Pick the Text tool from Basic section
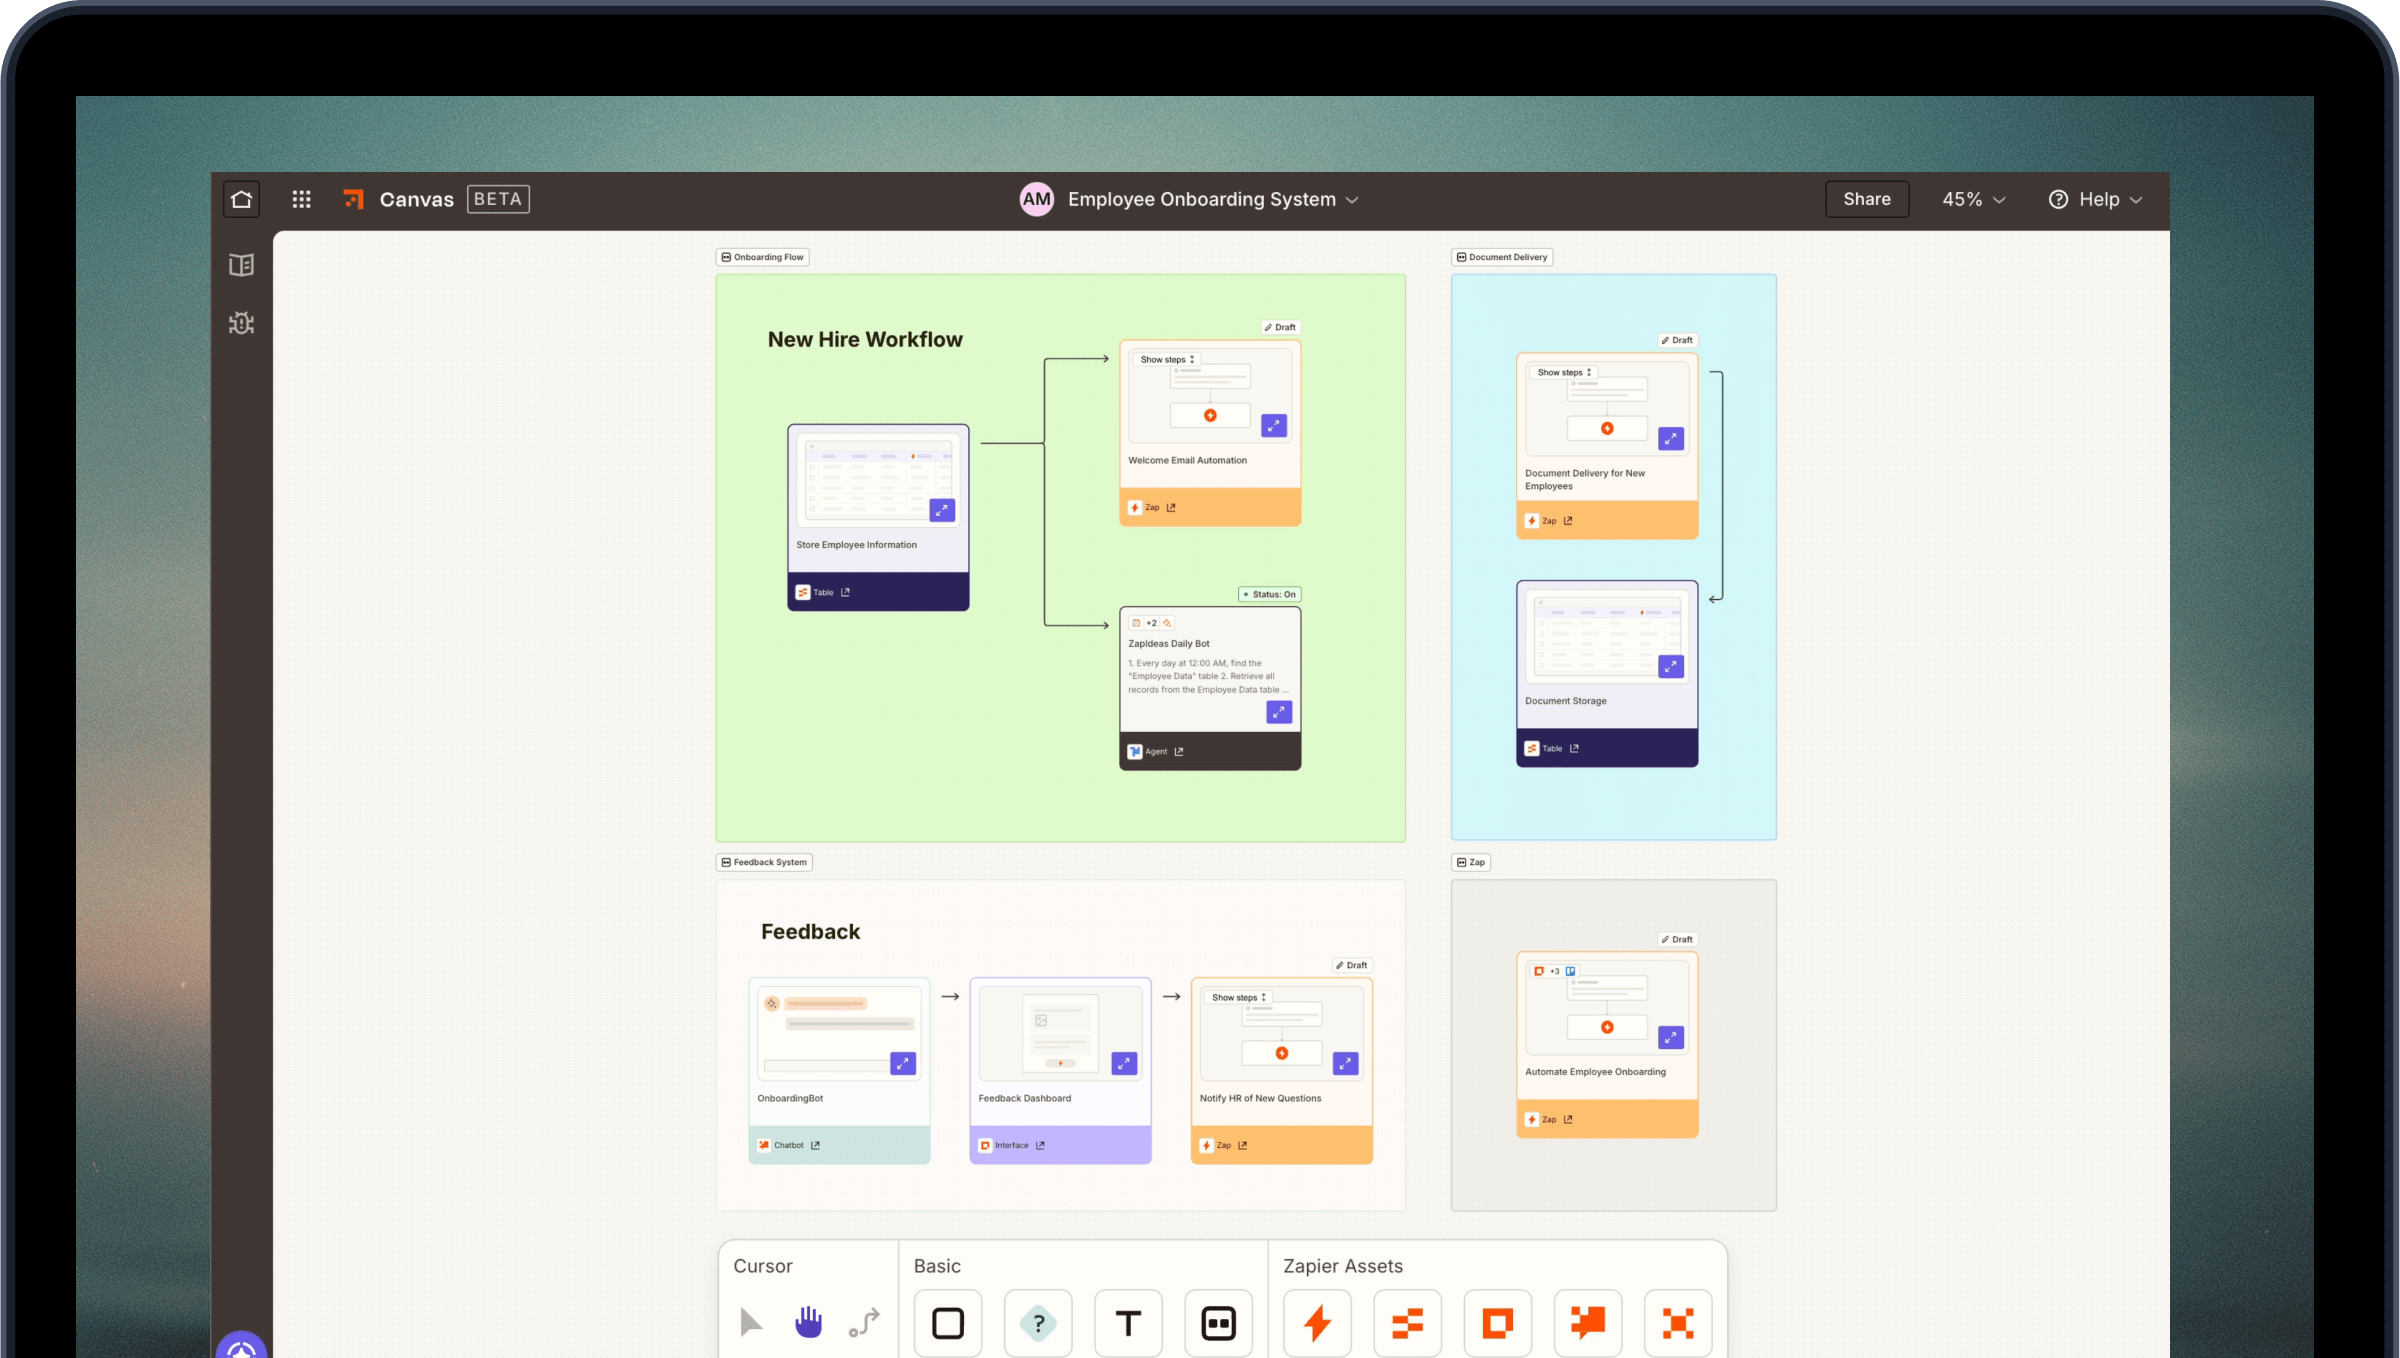 pyautogui.click(x=1128, y=1322)
